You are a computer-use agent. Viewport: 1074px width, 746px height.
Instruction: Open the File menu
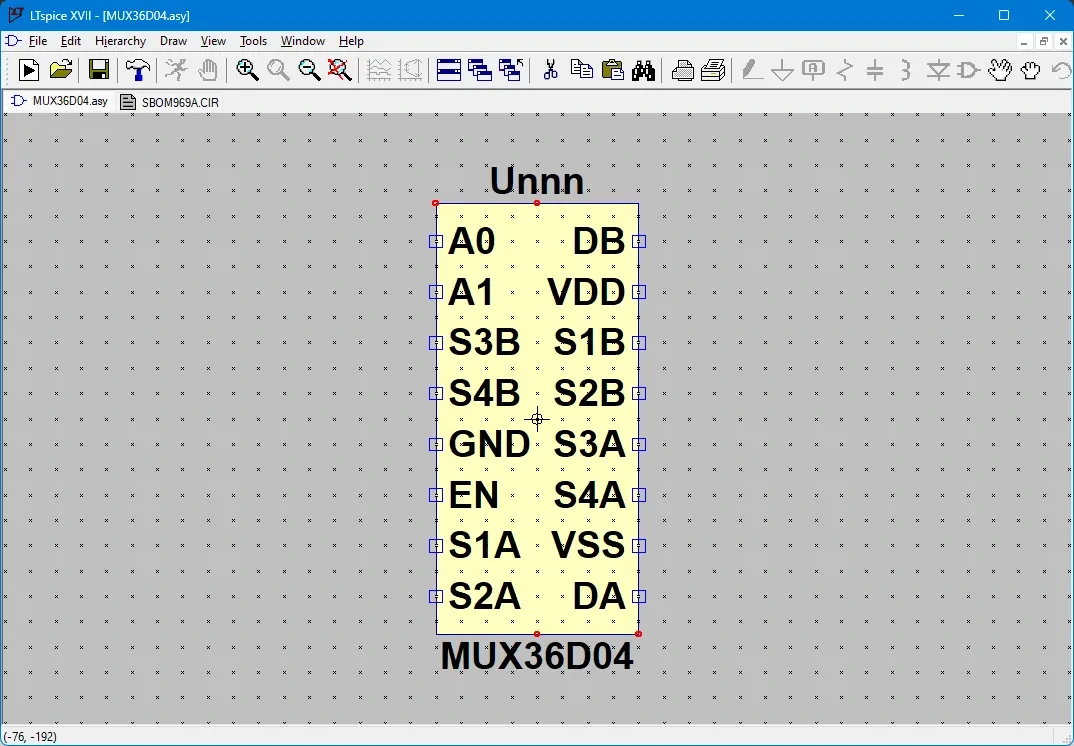coord(38,41)
